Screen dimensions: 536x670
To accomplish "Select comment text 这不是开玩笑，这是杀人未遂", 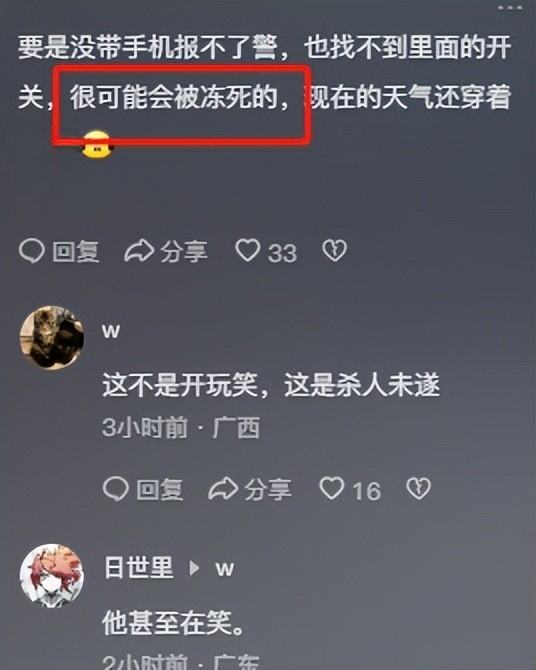I will pos(271,385).
